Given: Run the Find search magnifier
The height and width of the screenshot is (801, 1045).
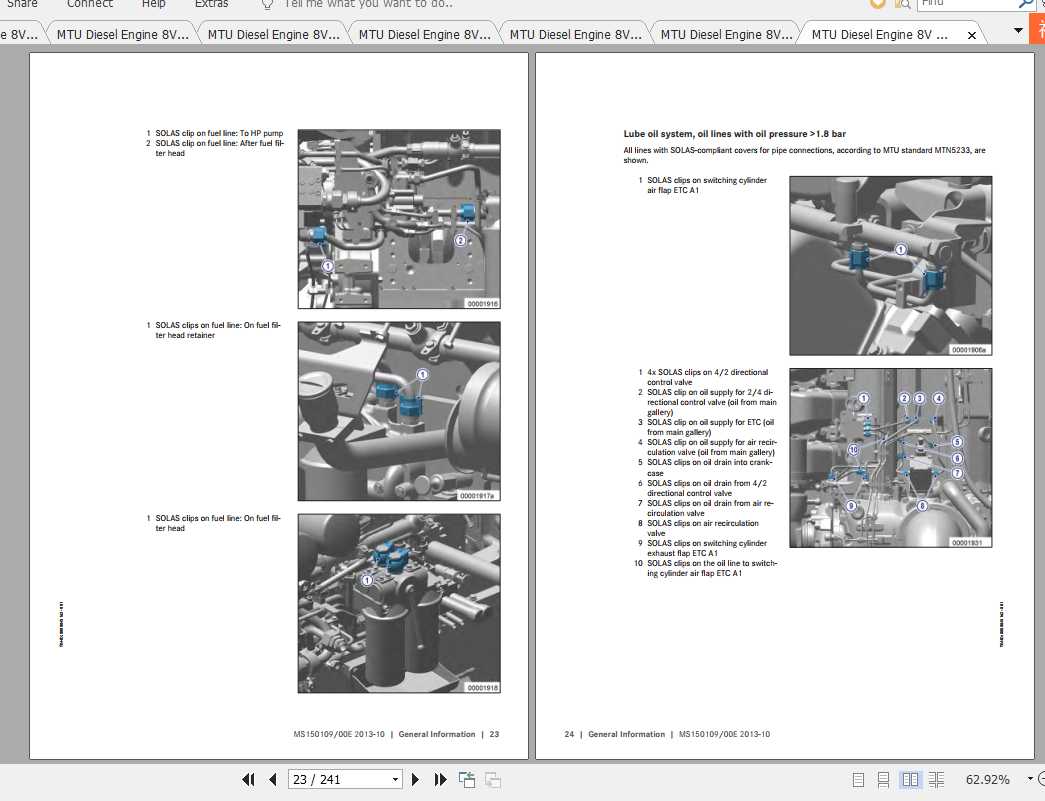Looking at the screenshot, I should click(1027, 4).
